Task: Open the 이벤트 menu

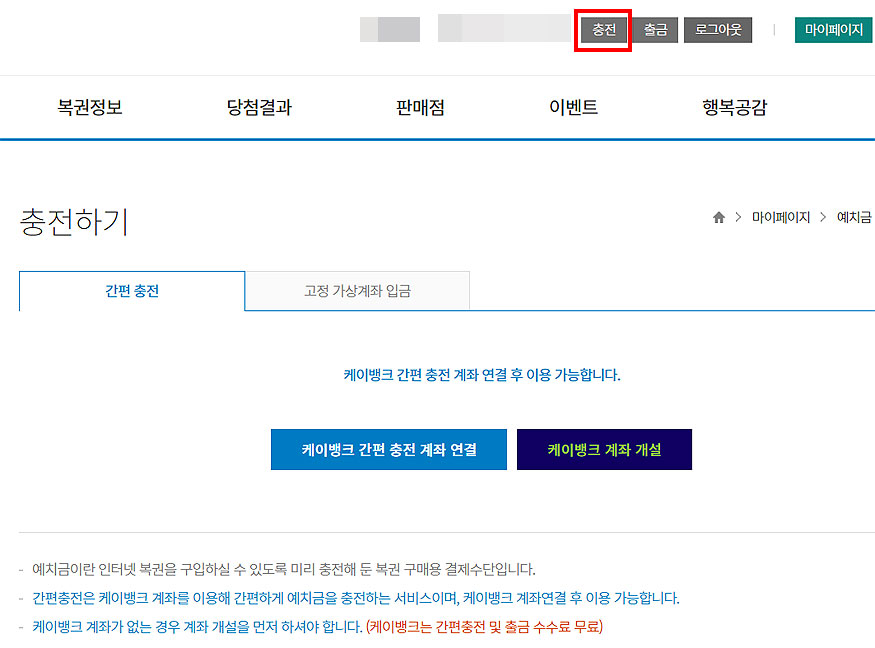Action: (x=573, y=107)
